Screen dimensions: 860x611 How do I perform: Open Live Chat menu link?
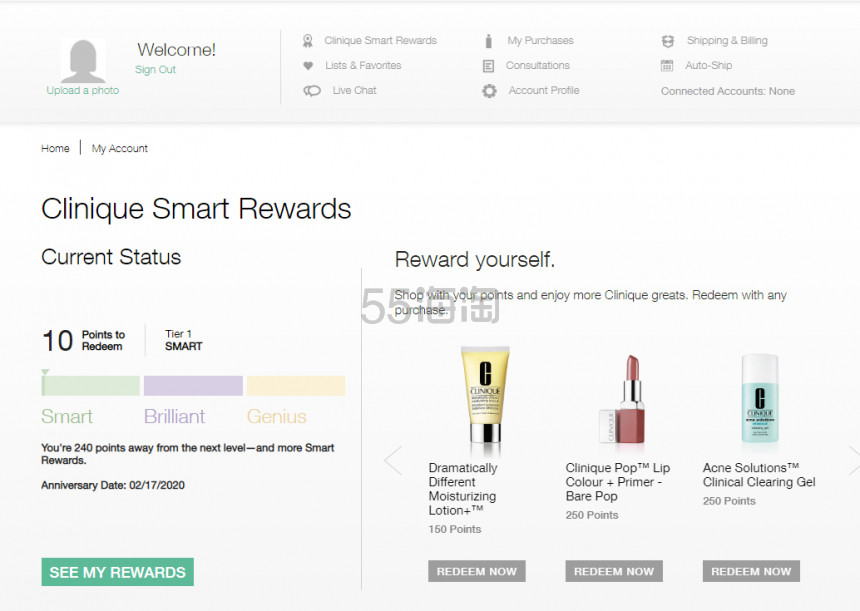pyautogui.click(x=354, y=90)
